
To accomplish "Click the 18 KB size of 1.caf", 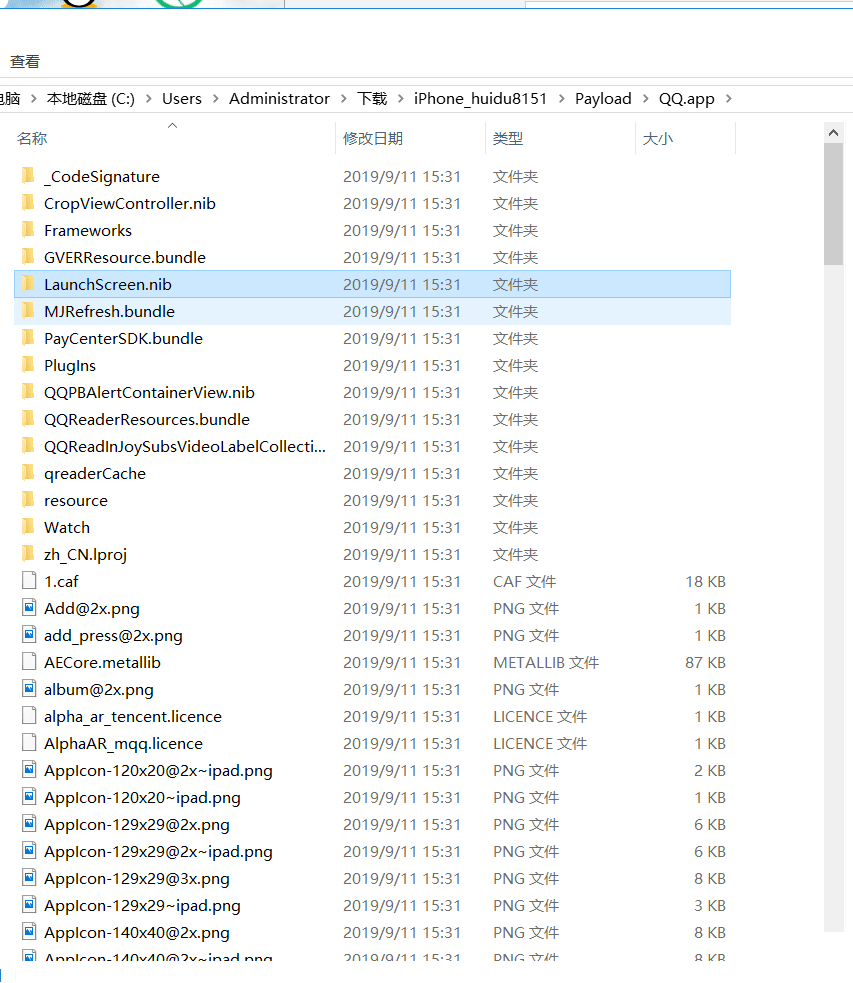I will (x=705, y=581).
